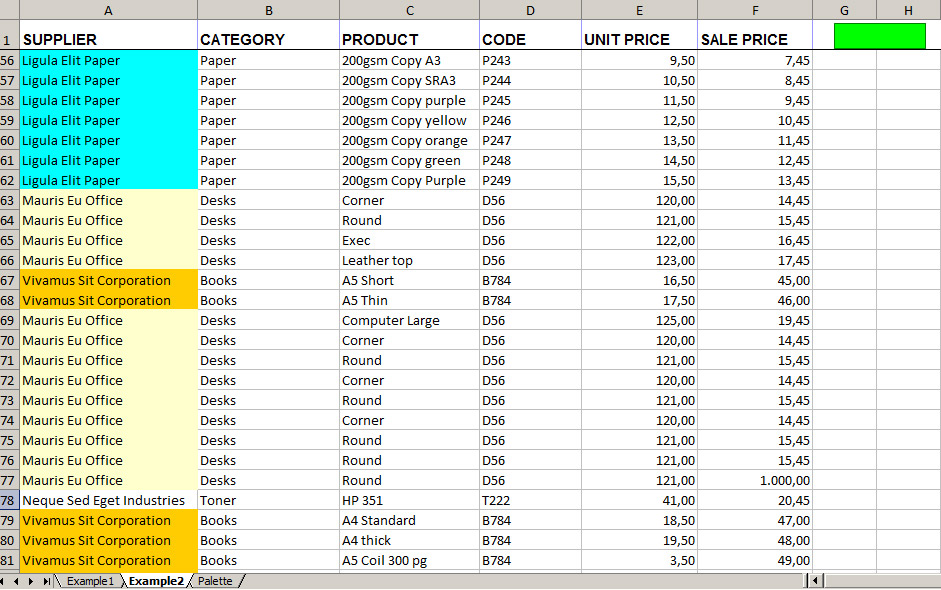
Task: Select the SUPPLIER header cell
Action: pyautogui.click(x=108, y=38)
